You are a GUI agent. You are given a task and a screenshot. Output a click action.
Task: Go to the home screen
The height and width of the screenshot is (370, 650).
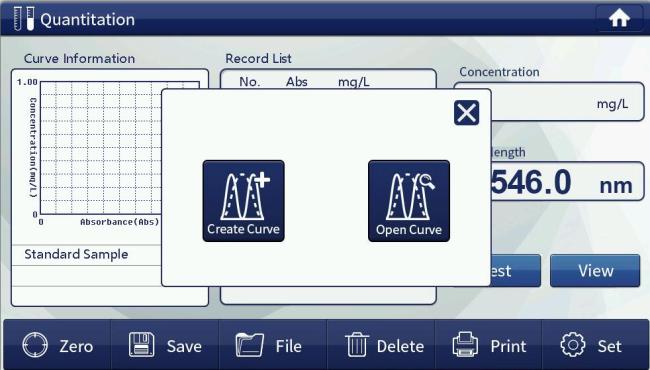pyautogui.click(x=619, y=18)
